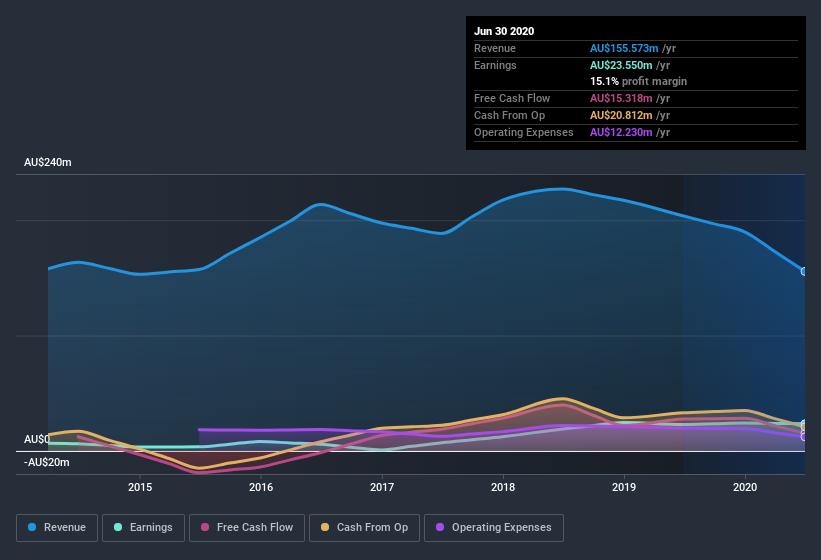Click the Revenue label in the tooltip
Screen dimensions: 821x560
coord(495,48)
